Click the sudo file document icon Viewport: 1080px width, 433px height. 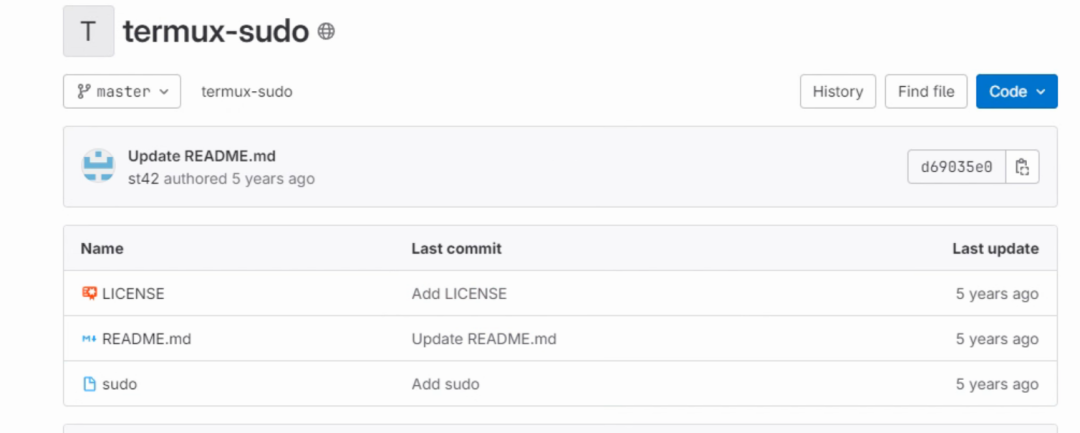click(90, 384)
